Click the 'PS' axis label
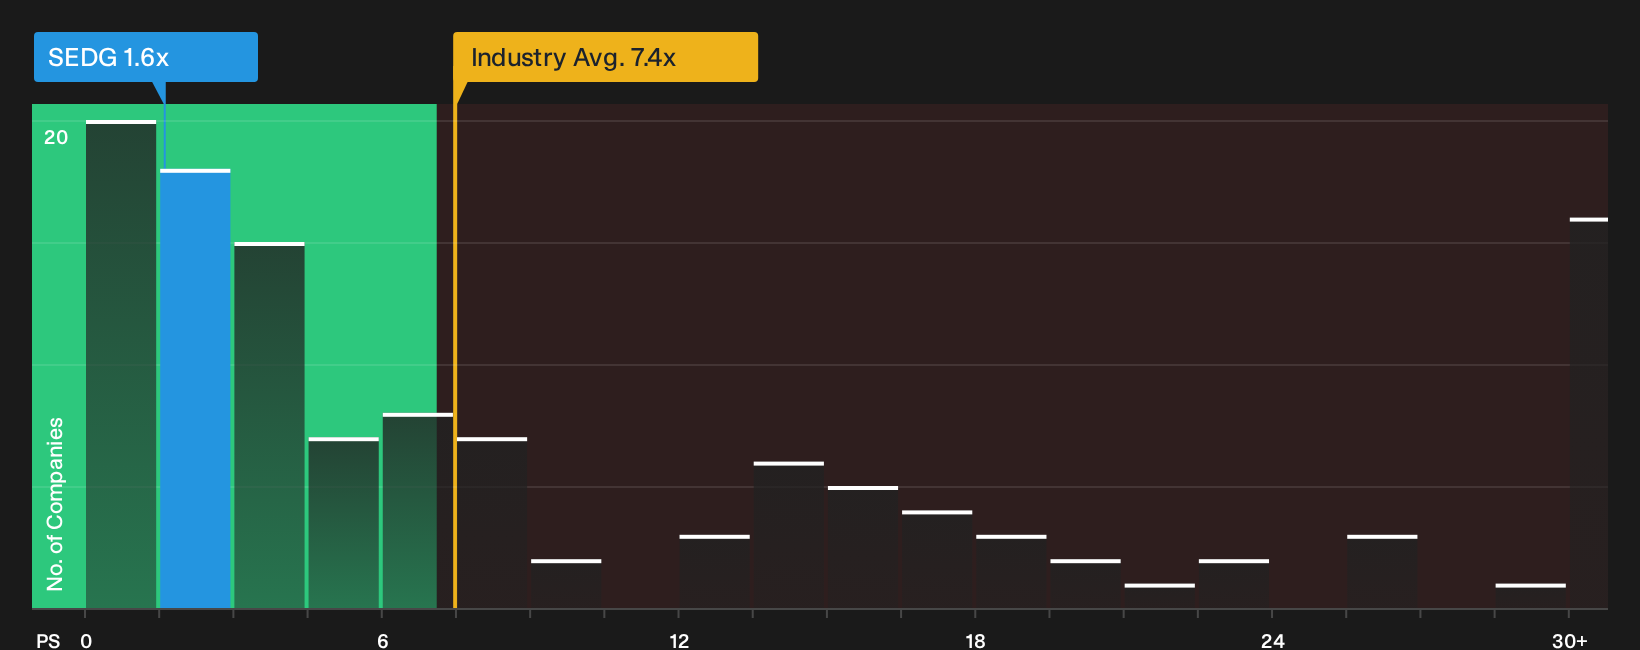 pyautogui.click(x=48, y=640)
